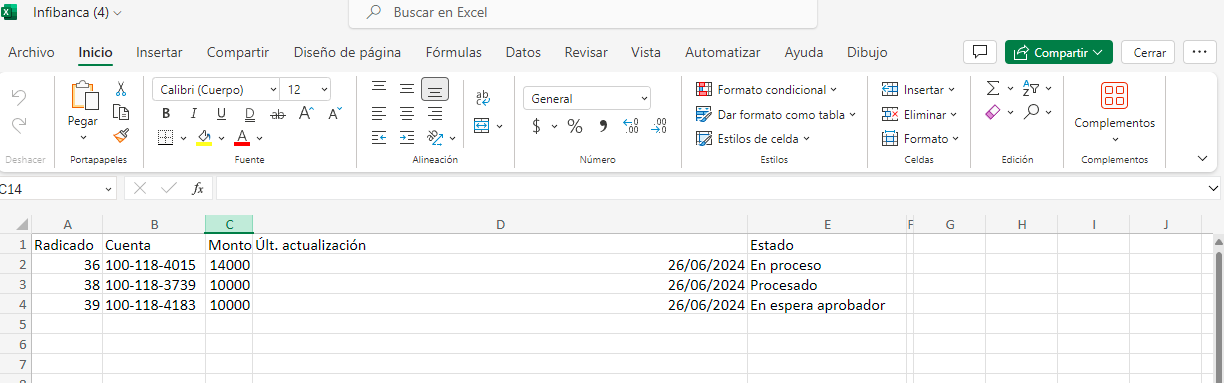Switch to the Insertar tab
The height and width of the screenshot is (383, 1224).
point(159,52)
